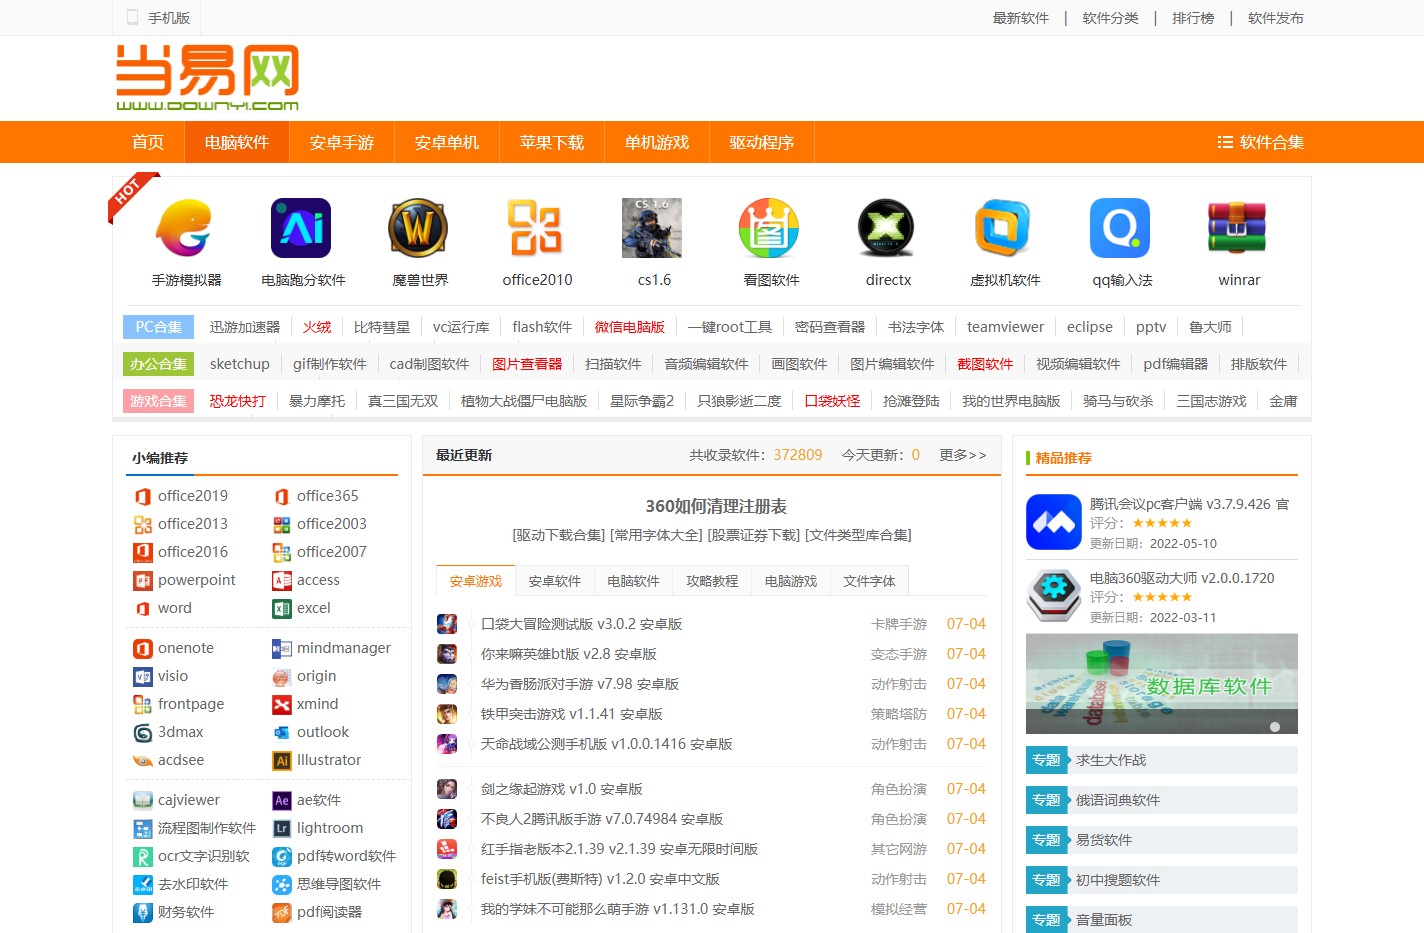Screen dimensions: 1424x933
Task: Click the 更多>> link
Action: pos(963,455)
